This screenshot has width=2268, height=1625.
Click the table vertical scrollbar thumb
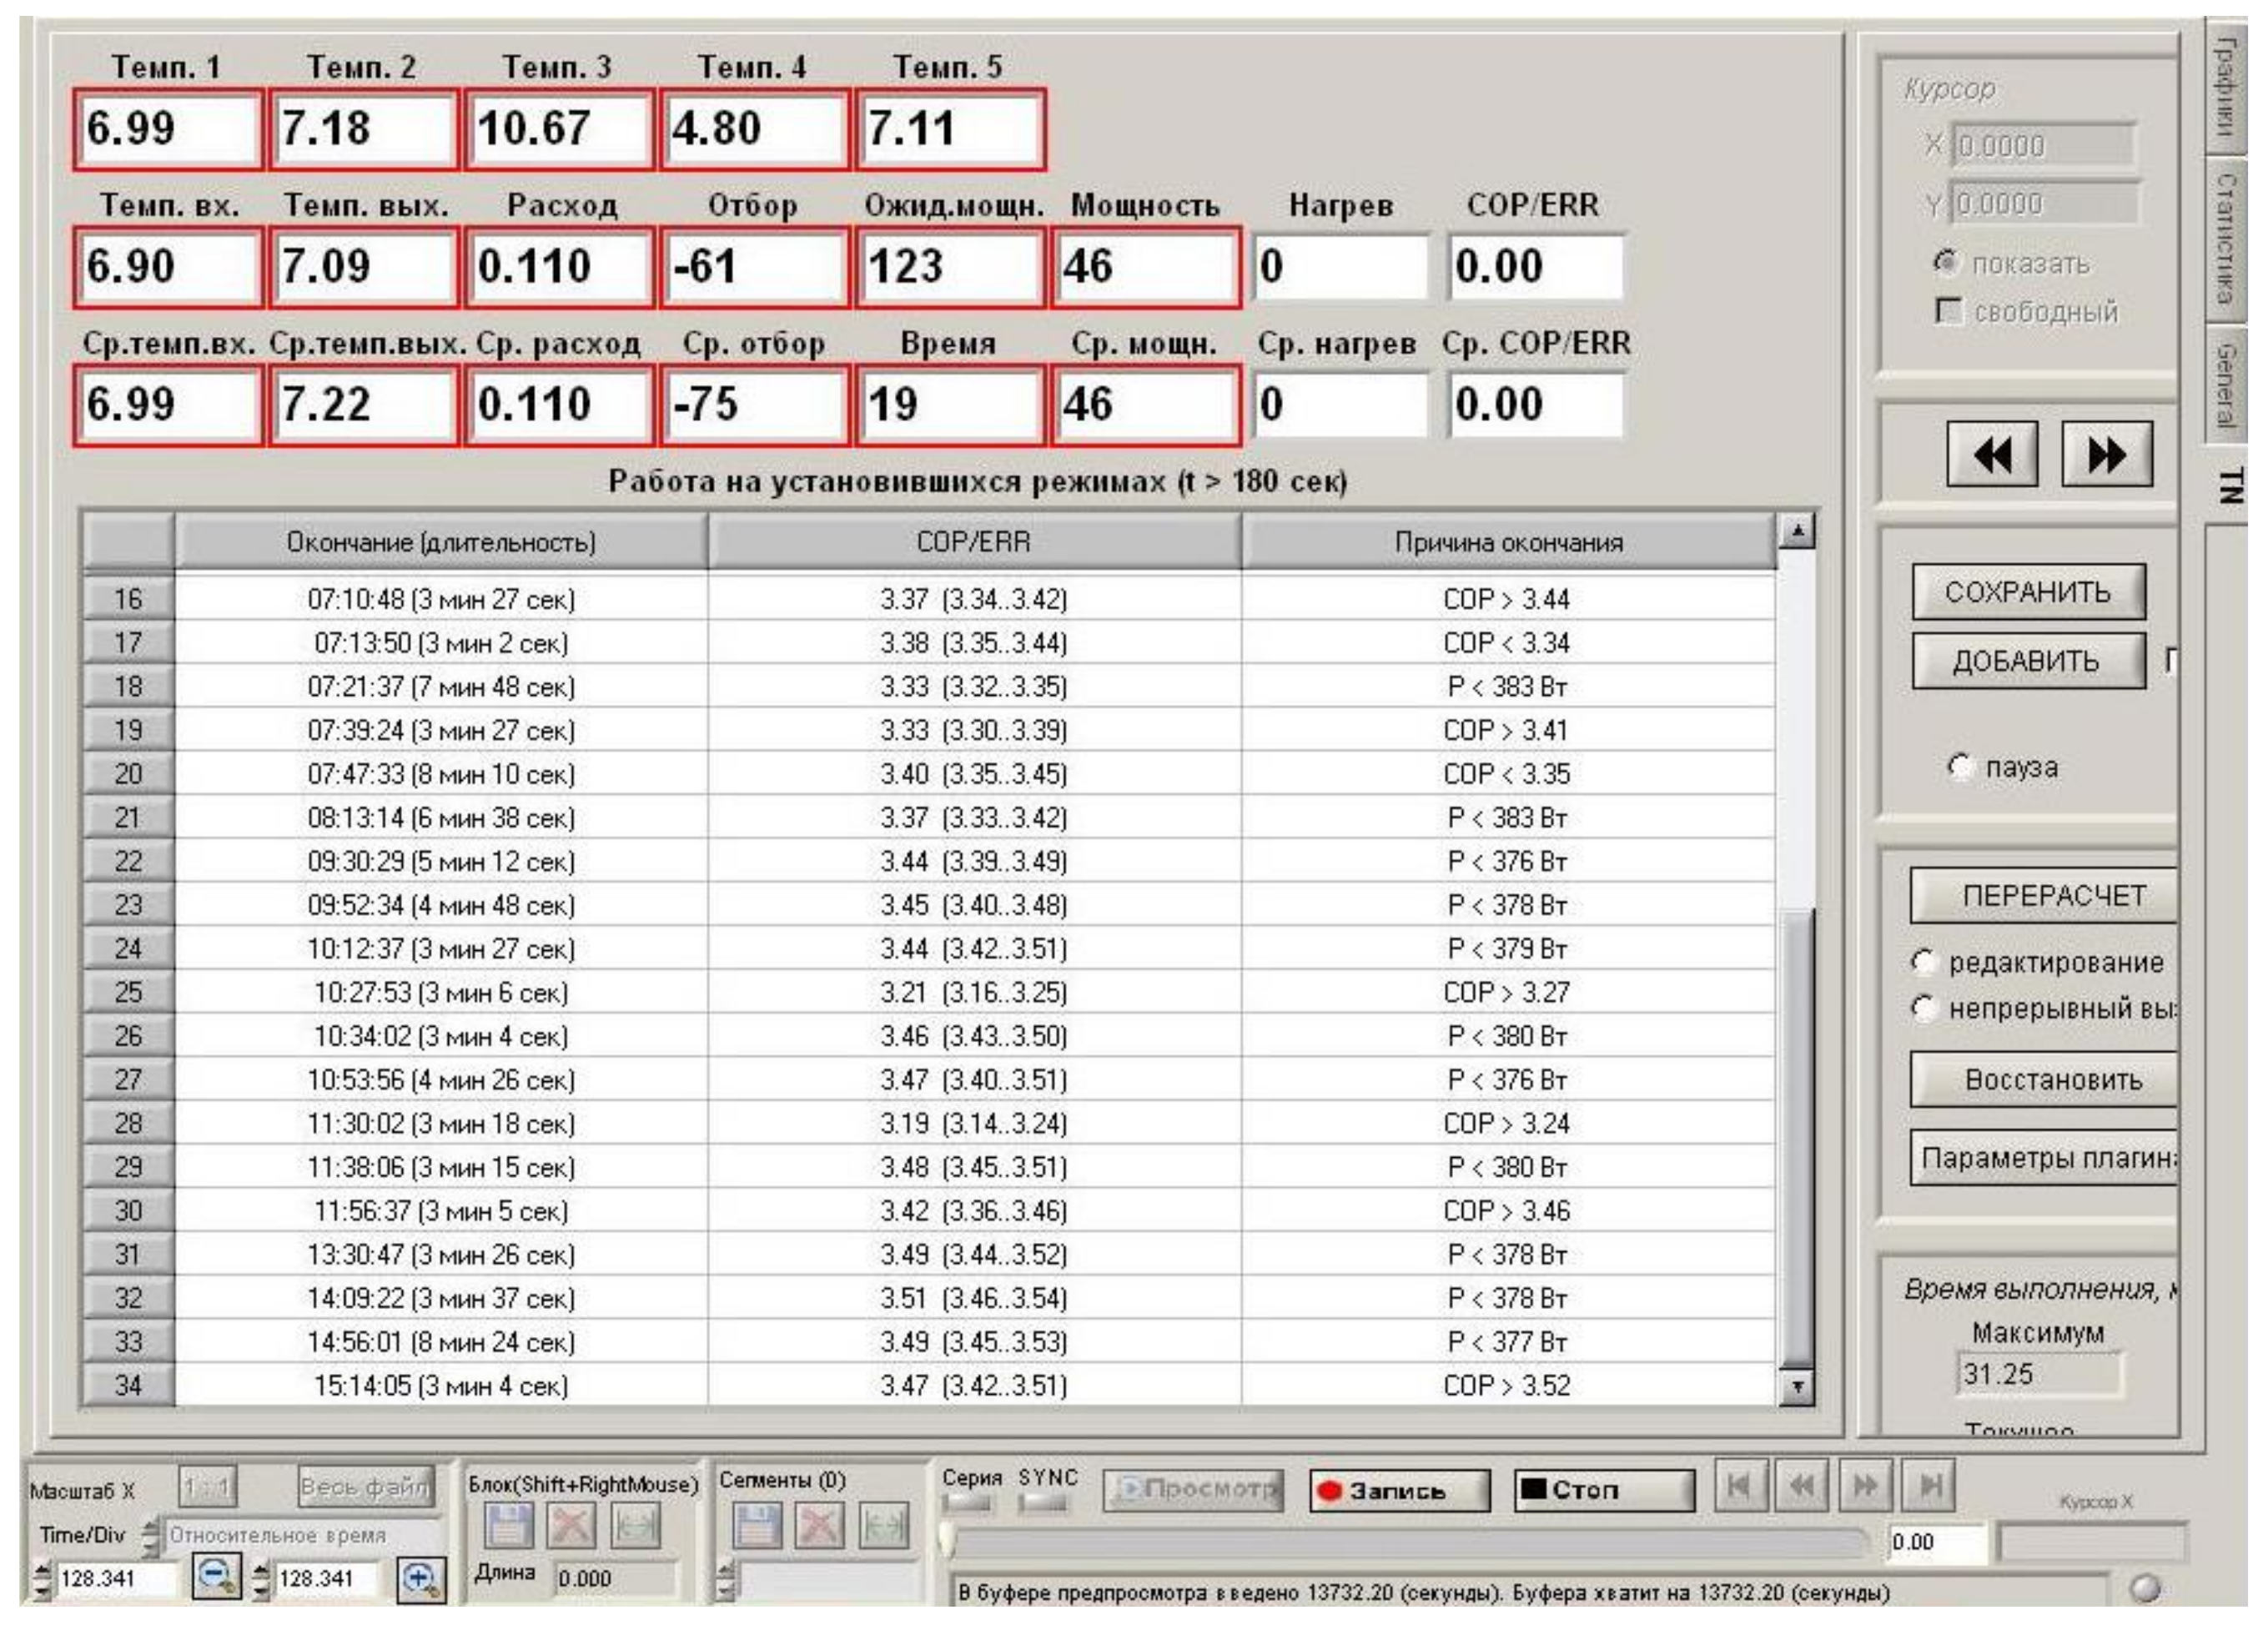[1797, 1137]
